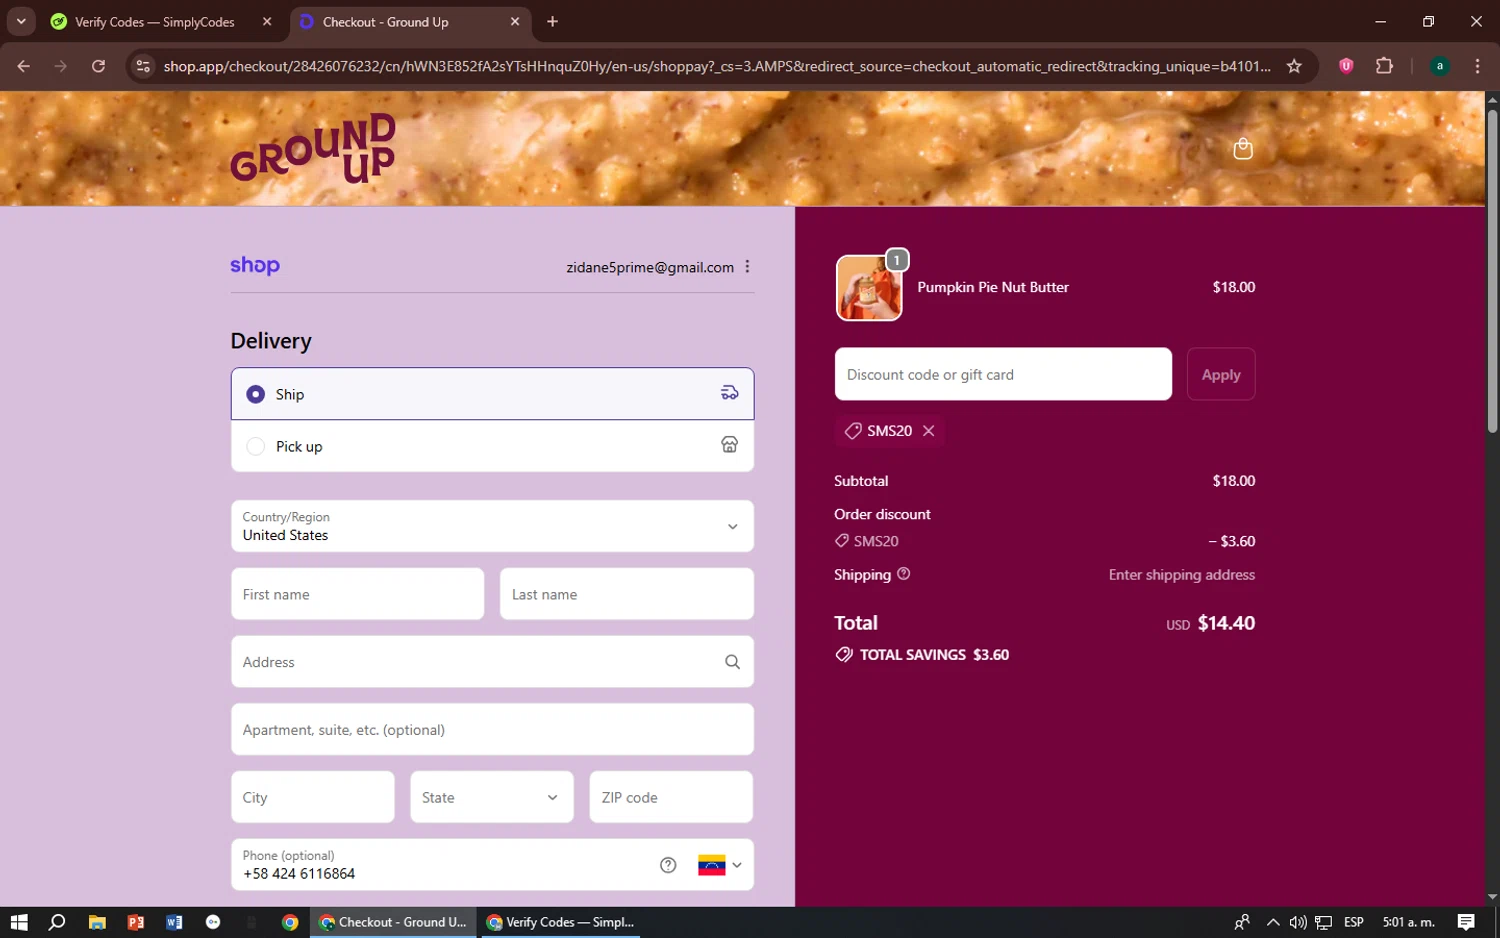Click the browser address bar URL
This screenshot has width=1500, height=938.
[x=717, y=66]
